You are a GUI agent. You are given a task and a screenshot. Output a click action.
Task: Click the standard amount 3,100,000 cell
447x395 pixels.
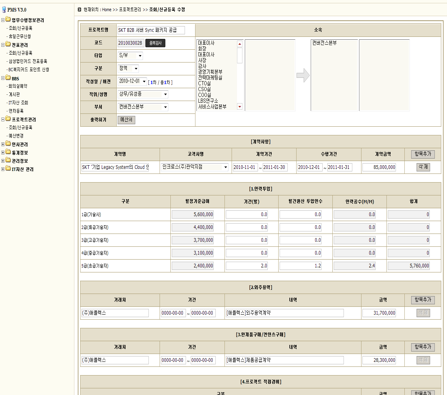(193, 253)
